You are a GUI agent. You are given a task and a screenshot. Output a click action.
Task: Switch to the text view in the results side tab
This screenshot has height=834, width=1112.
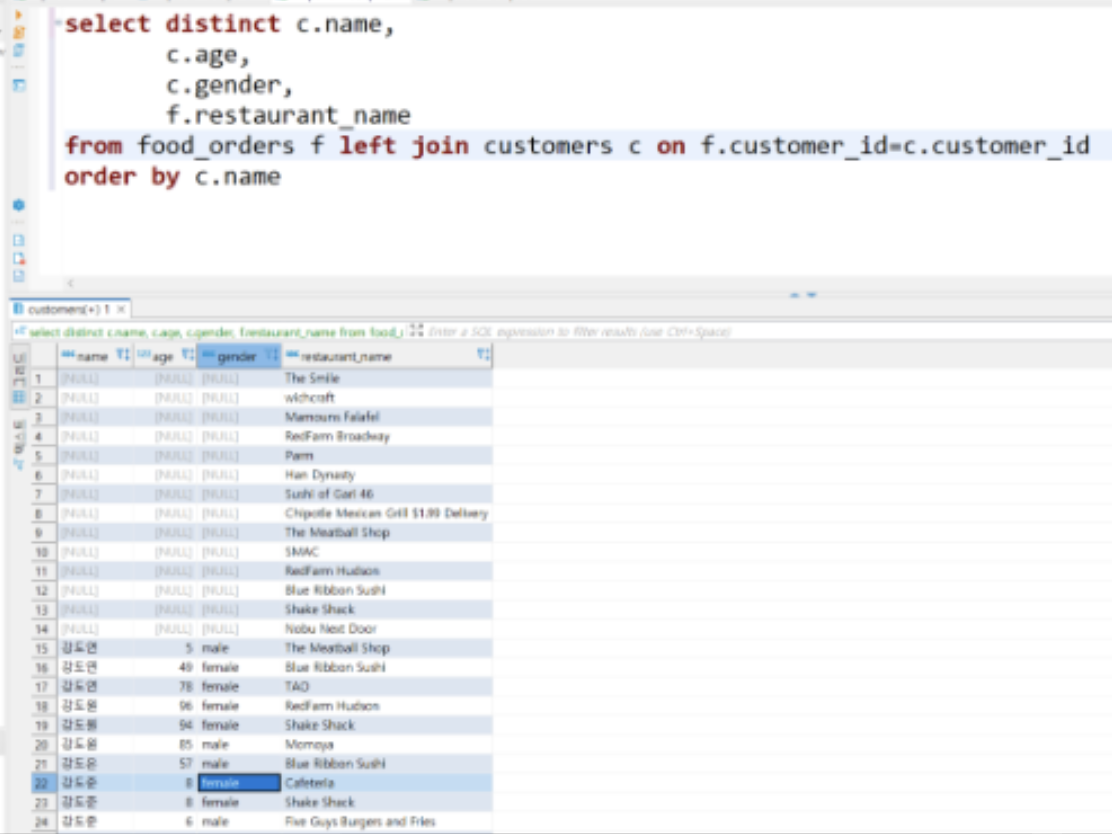[18, 444]
